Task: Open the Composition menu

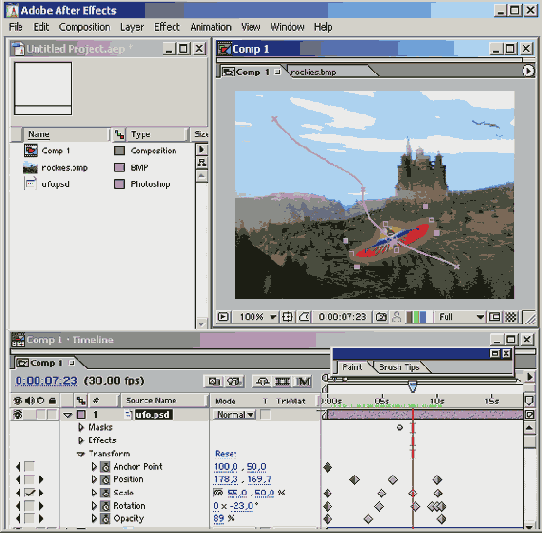Action: point(84,27)
